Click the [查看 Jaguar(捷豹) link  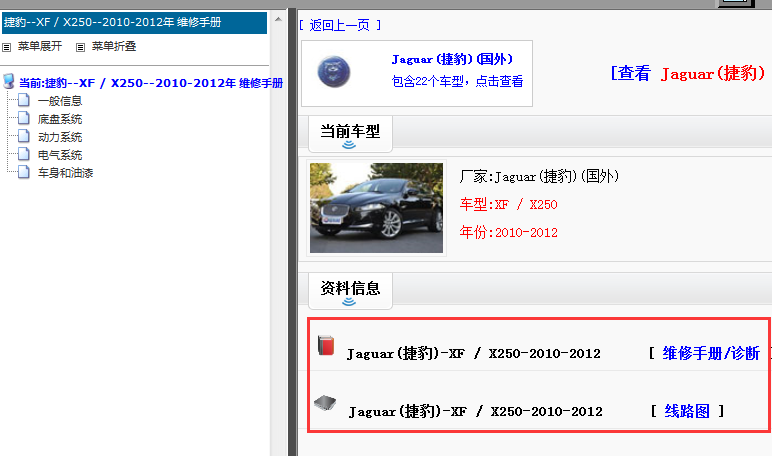pos(688,73)
